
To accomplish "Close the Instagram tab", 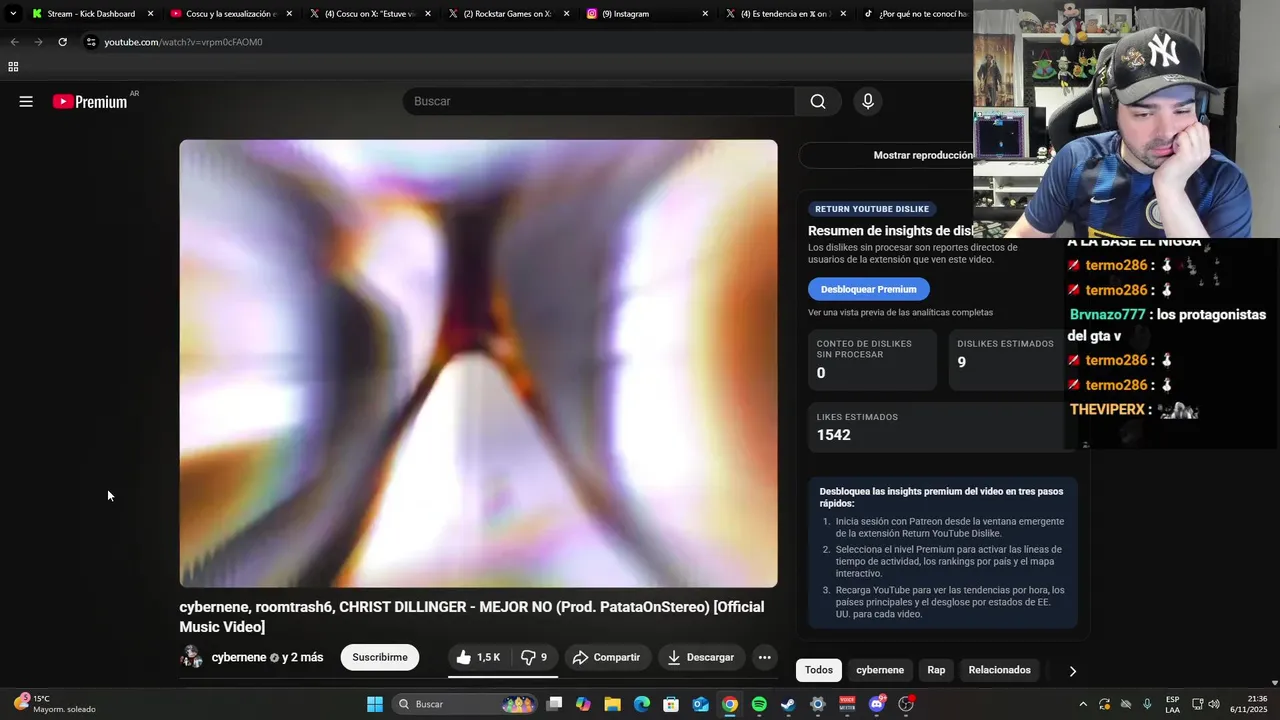I will tap(705, 14).
